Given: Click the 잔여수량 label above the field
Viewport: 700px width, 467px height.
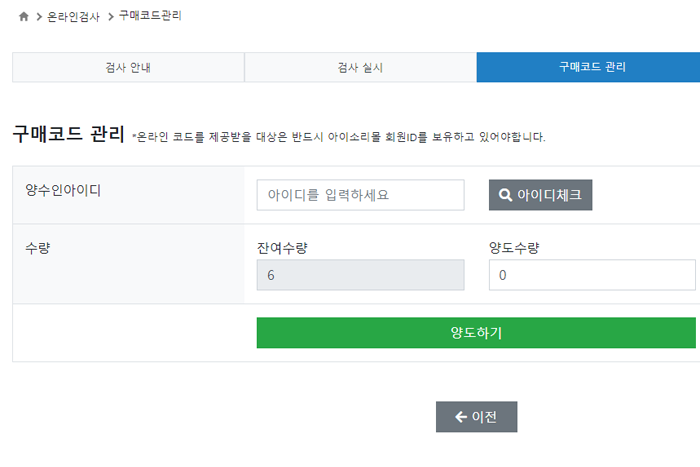Looking at the screenshot, I should 282,248.
